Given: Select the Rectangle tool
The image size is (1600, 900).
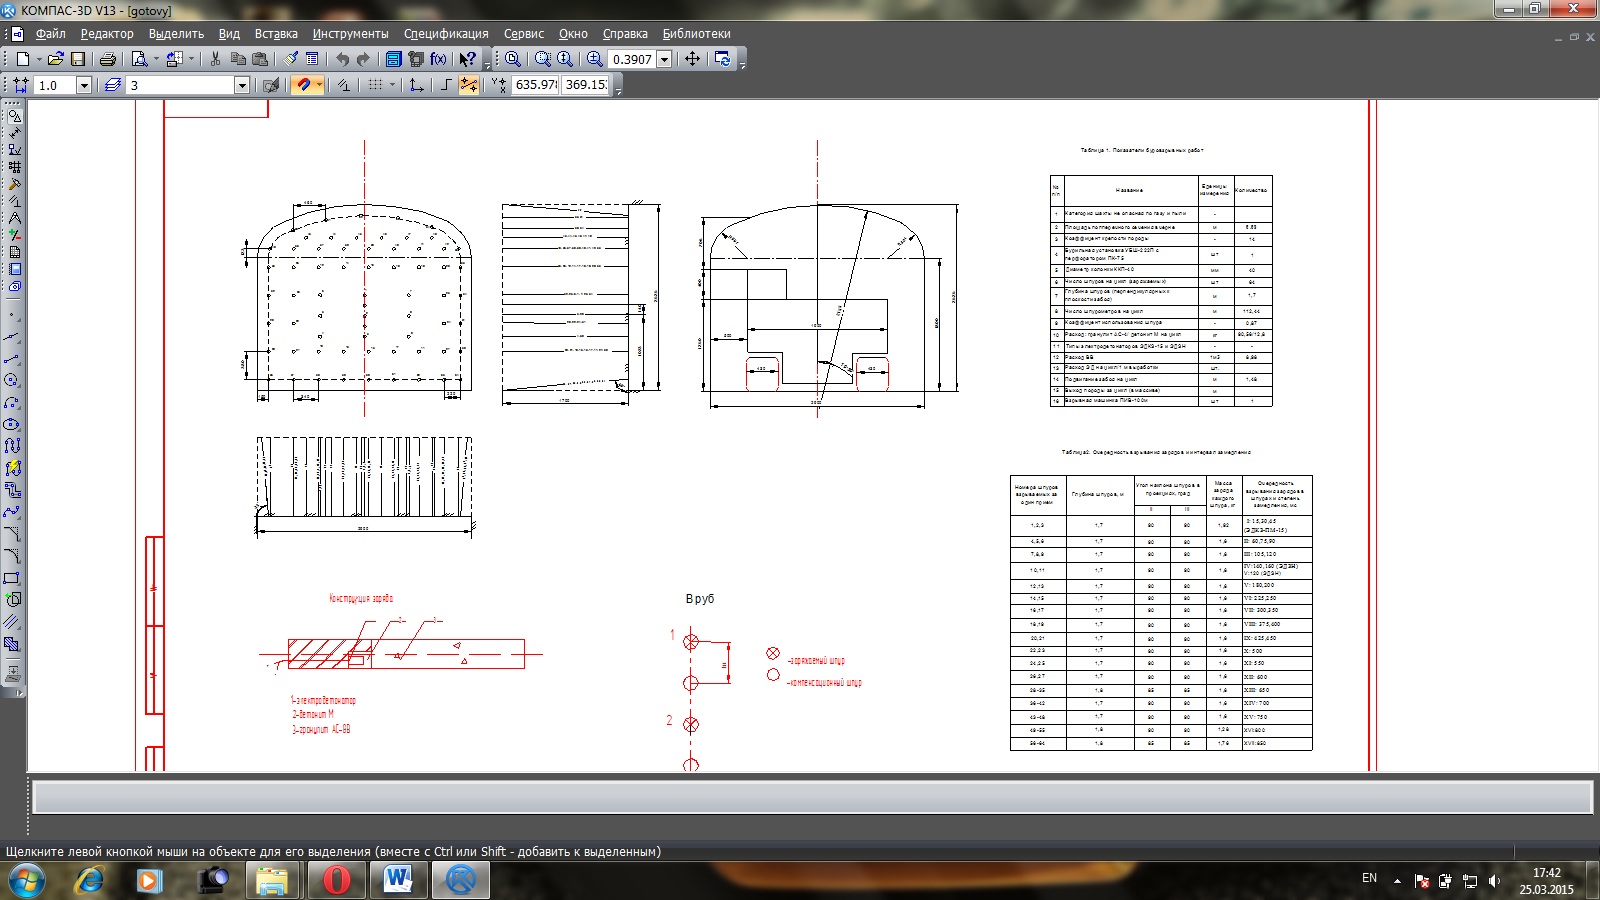Looking at the screenshot, I should (12, 579).
